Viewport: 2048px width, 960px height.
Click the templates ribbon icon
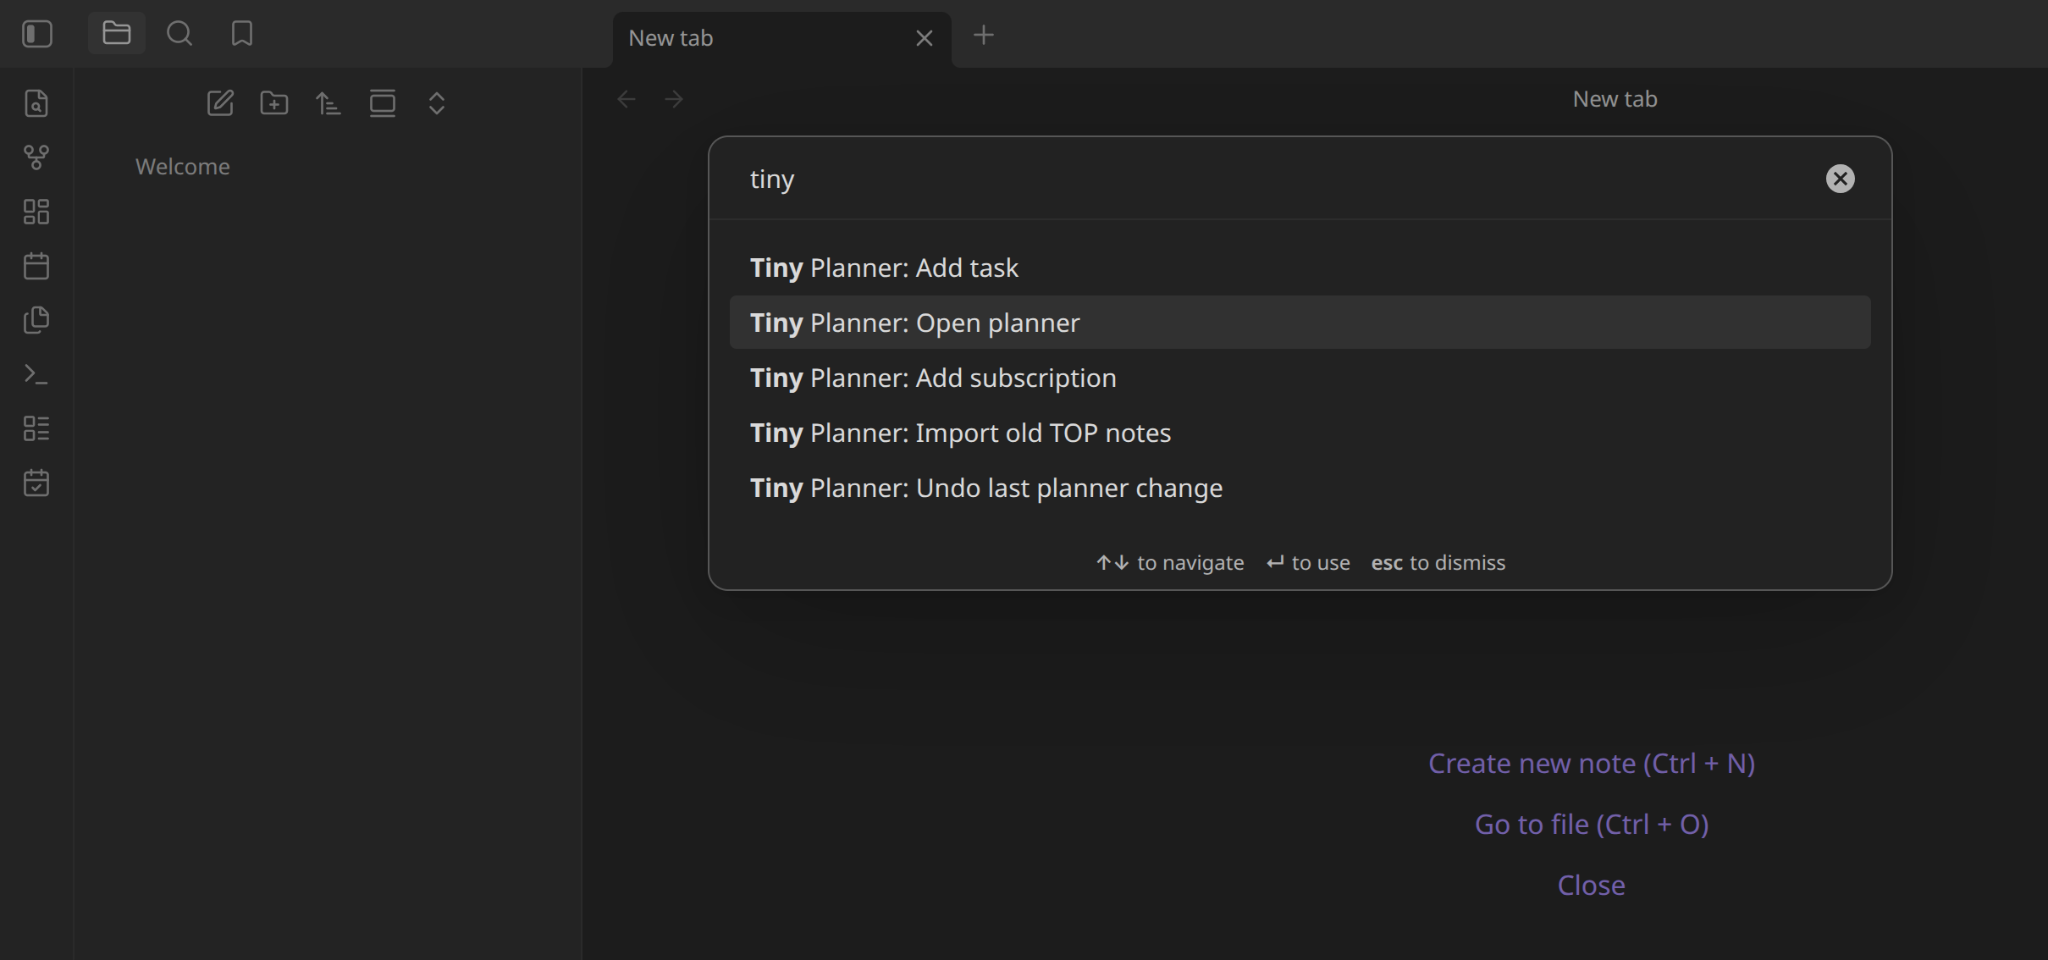click(37, 320)
